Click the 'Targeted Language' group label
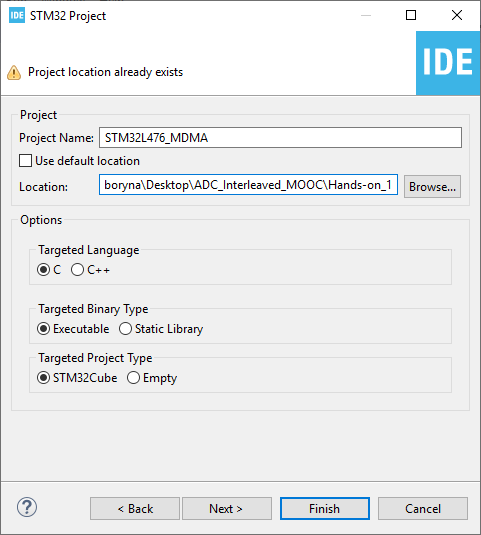 [x=89, y=250]
